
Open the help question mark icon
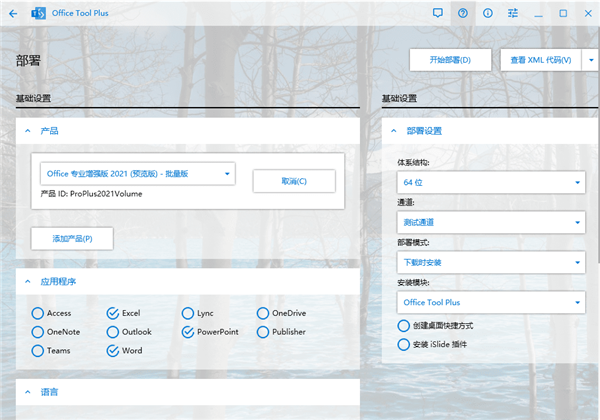(462, 14)
